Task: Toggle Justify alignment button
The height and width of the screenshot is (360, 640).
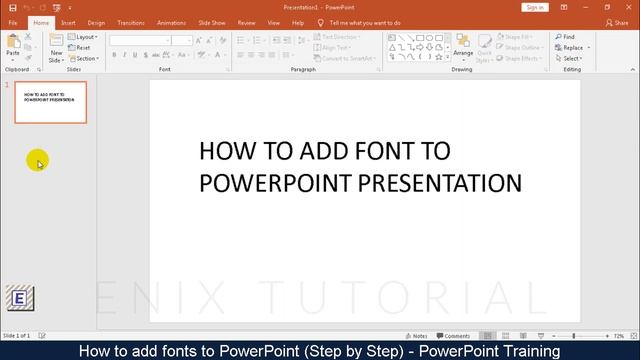Action: point(272,55)
